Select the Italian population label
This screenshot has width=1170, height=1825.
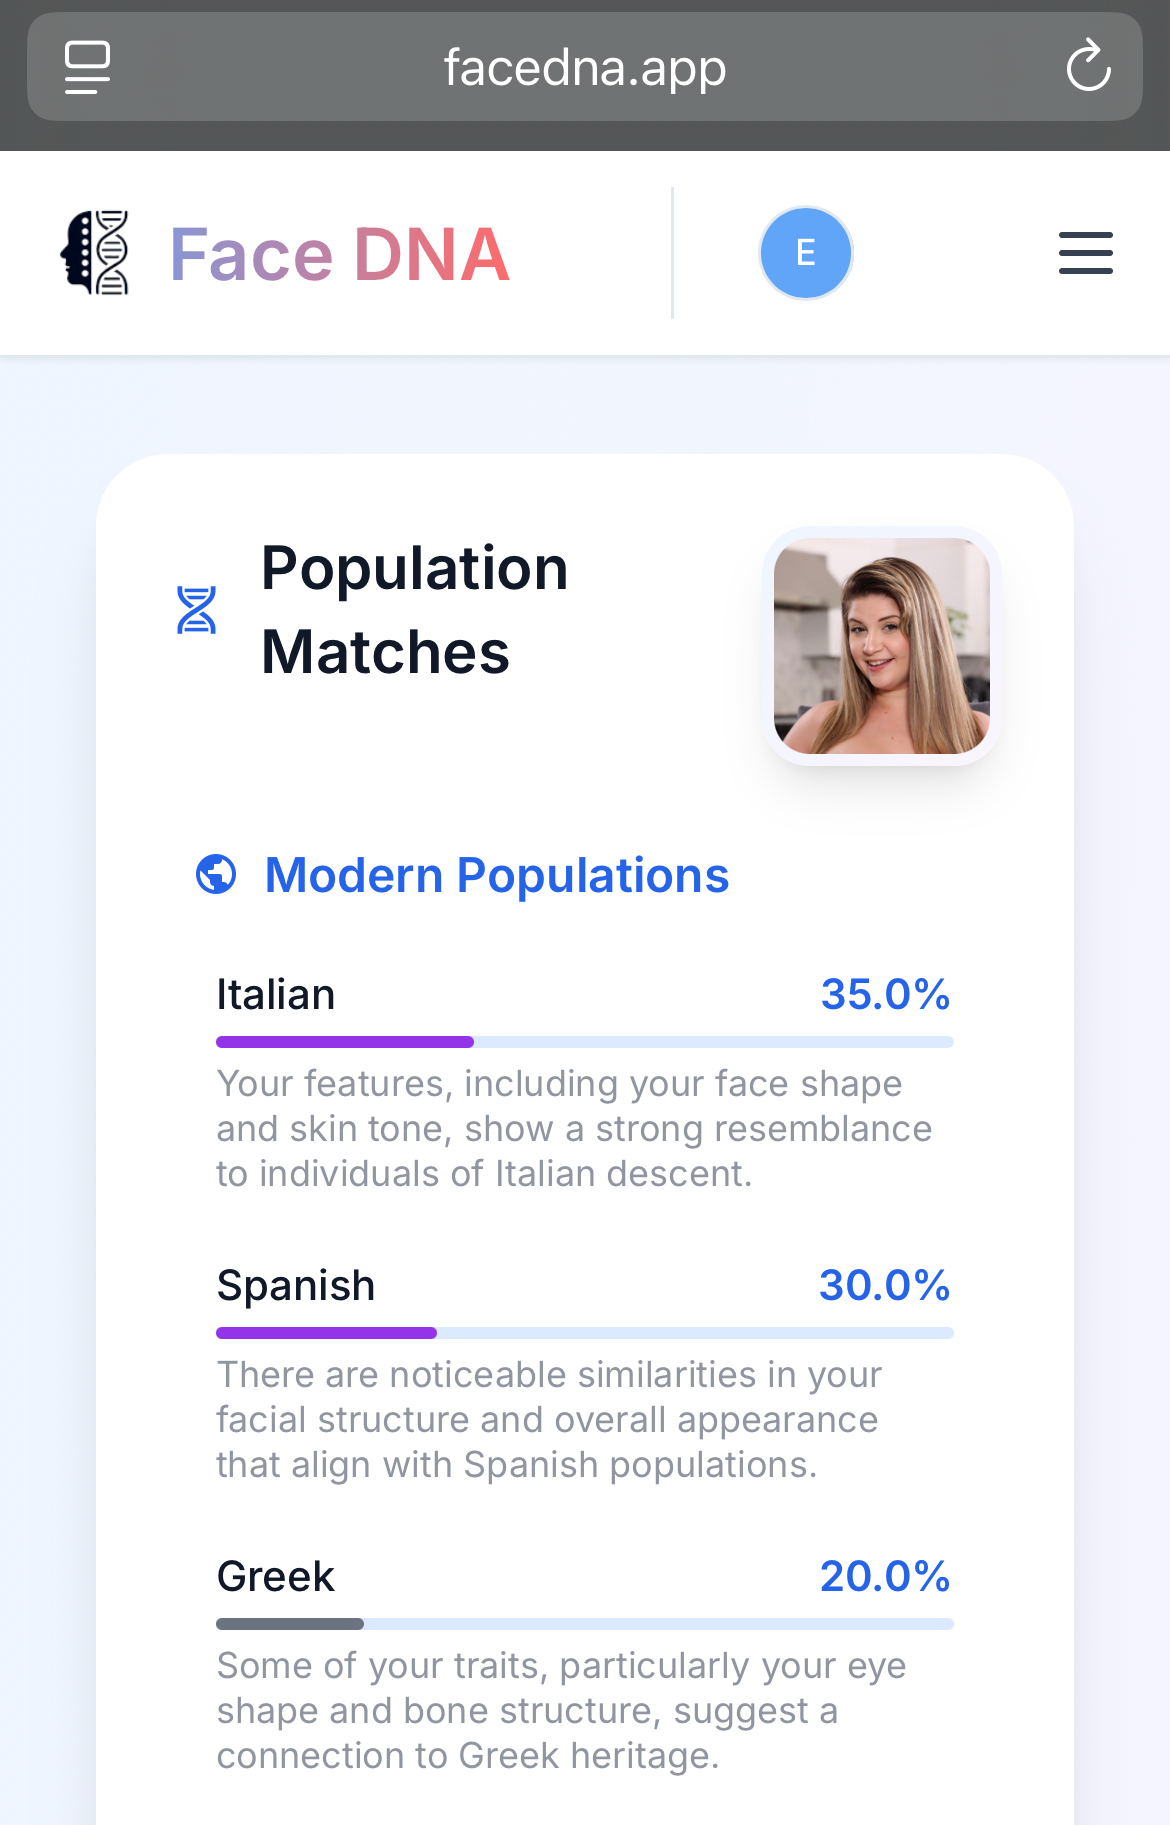coord(276,995)
